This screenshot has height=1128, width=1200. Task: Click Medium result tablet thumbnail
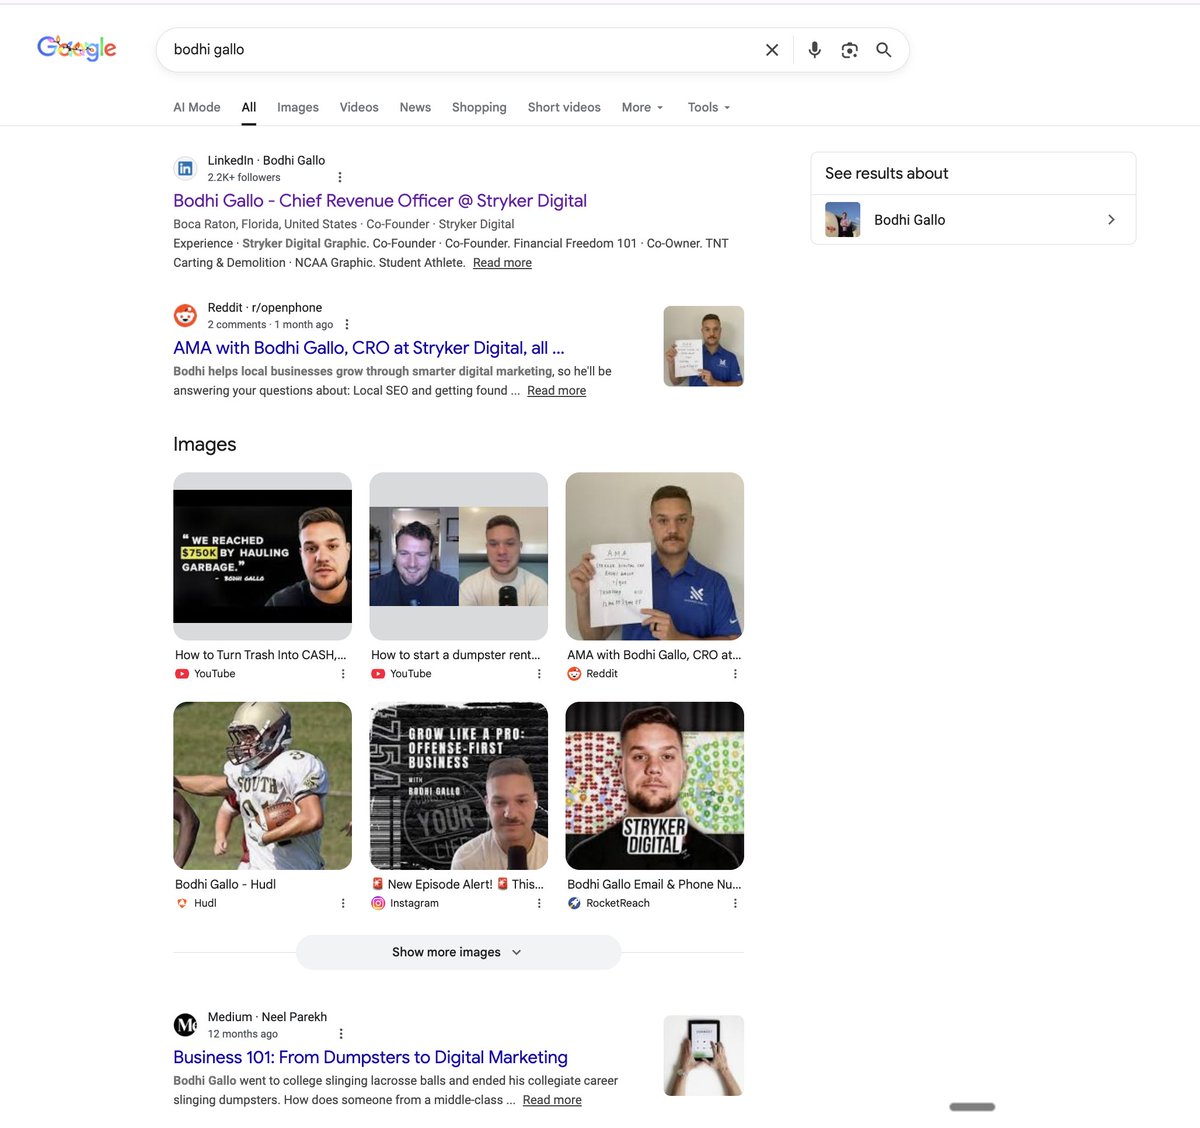tap(703, 1055)
